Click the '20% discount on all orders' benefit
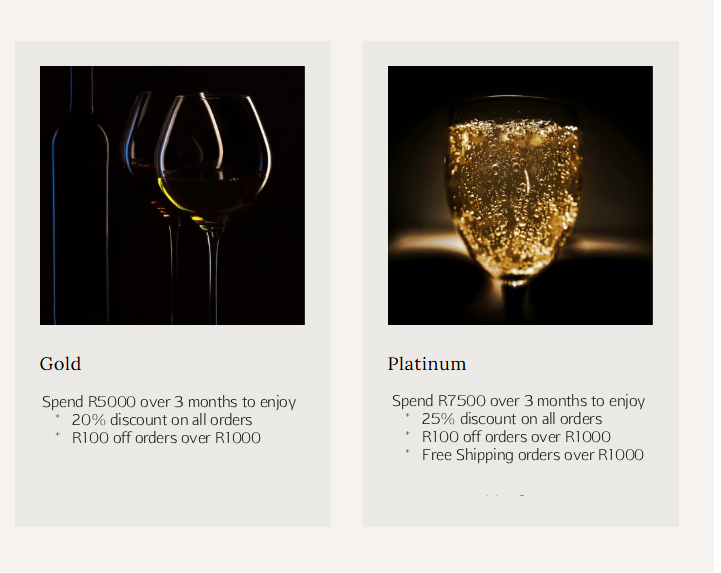The image size is (721, 573). tap(162, 420)
